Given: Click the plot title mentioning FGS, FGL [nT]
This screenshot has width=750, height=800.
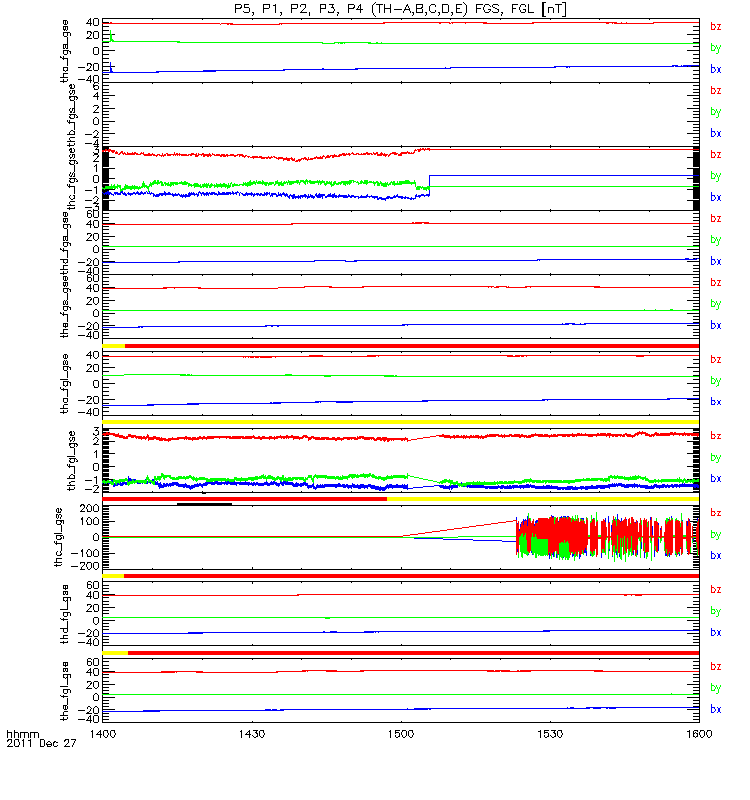Looking at the screenshot, I should click(x=400, y=9).
